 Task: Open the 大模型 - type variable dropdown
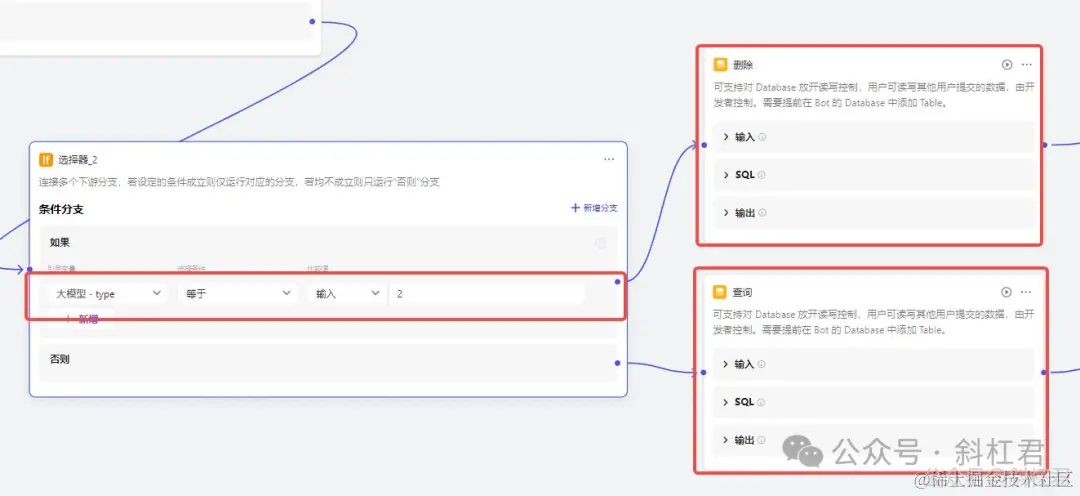pyautogui.click(x=108, y=293)
